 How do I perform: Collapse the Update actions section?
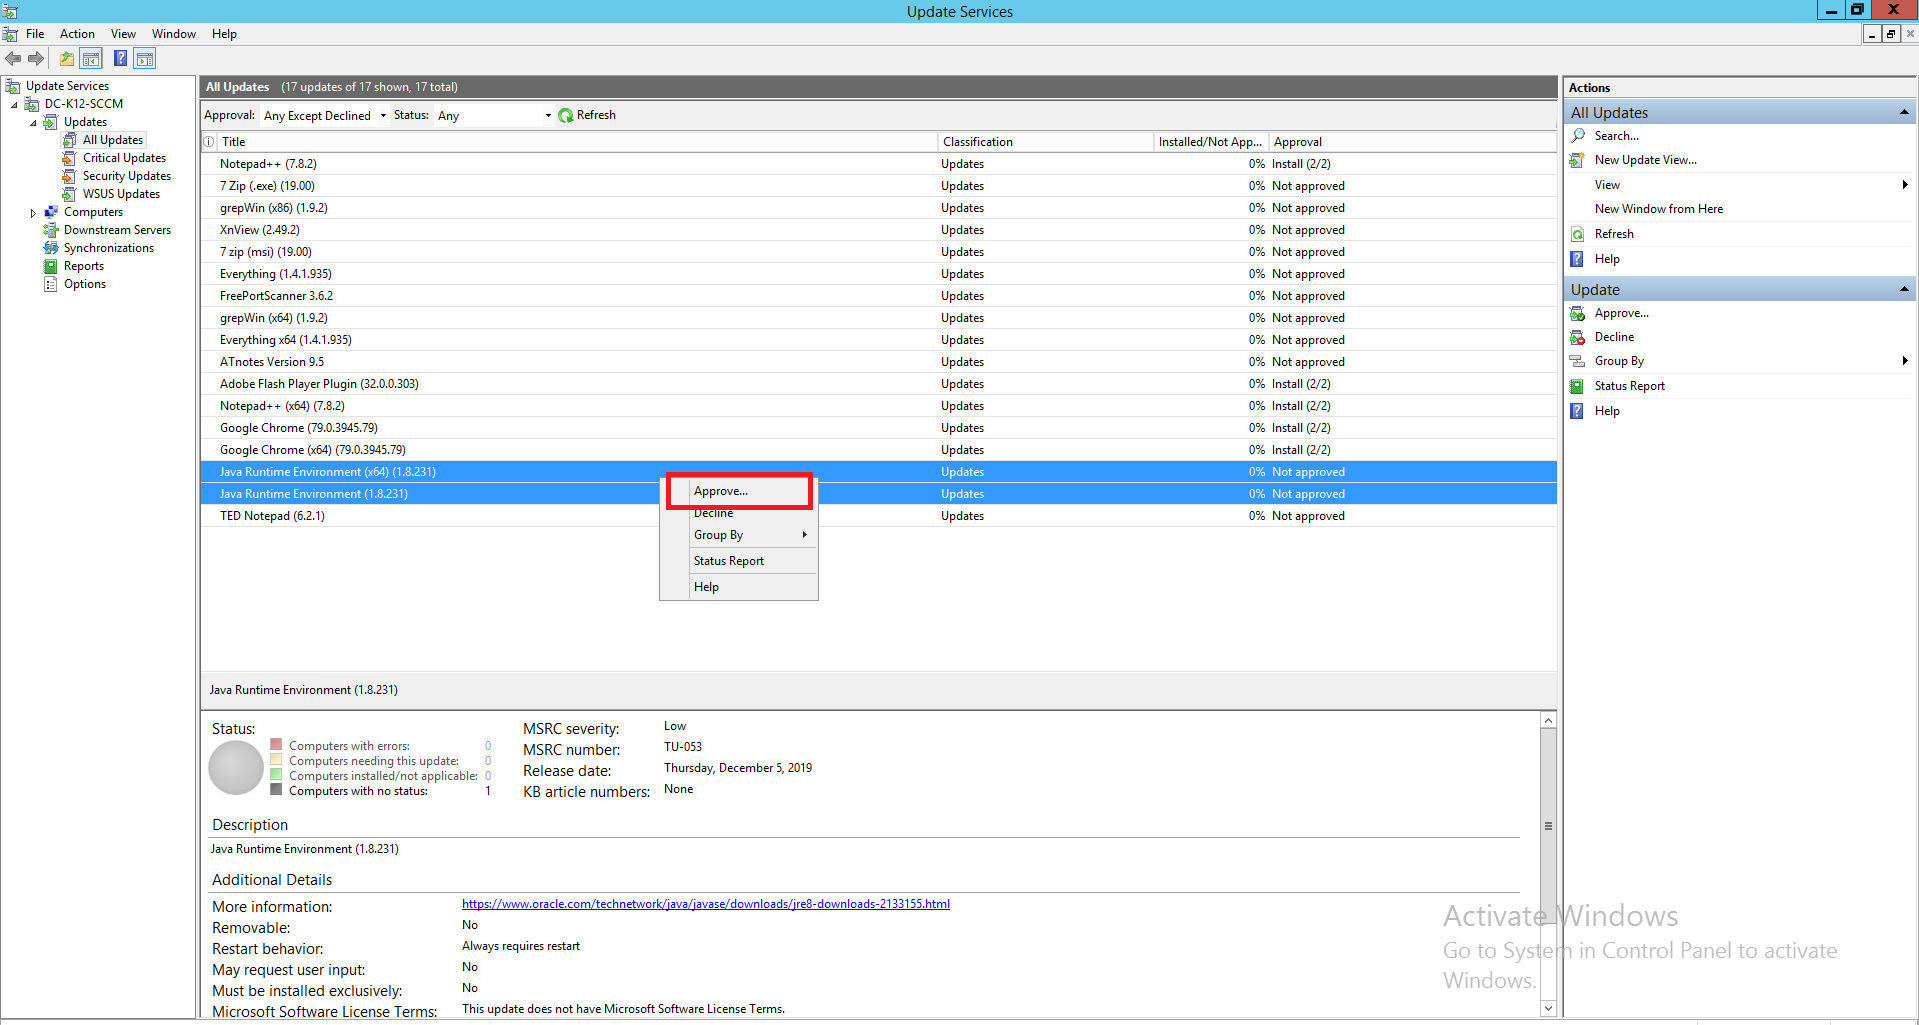point(1902,289)
